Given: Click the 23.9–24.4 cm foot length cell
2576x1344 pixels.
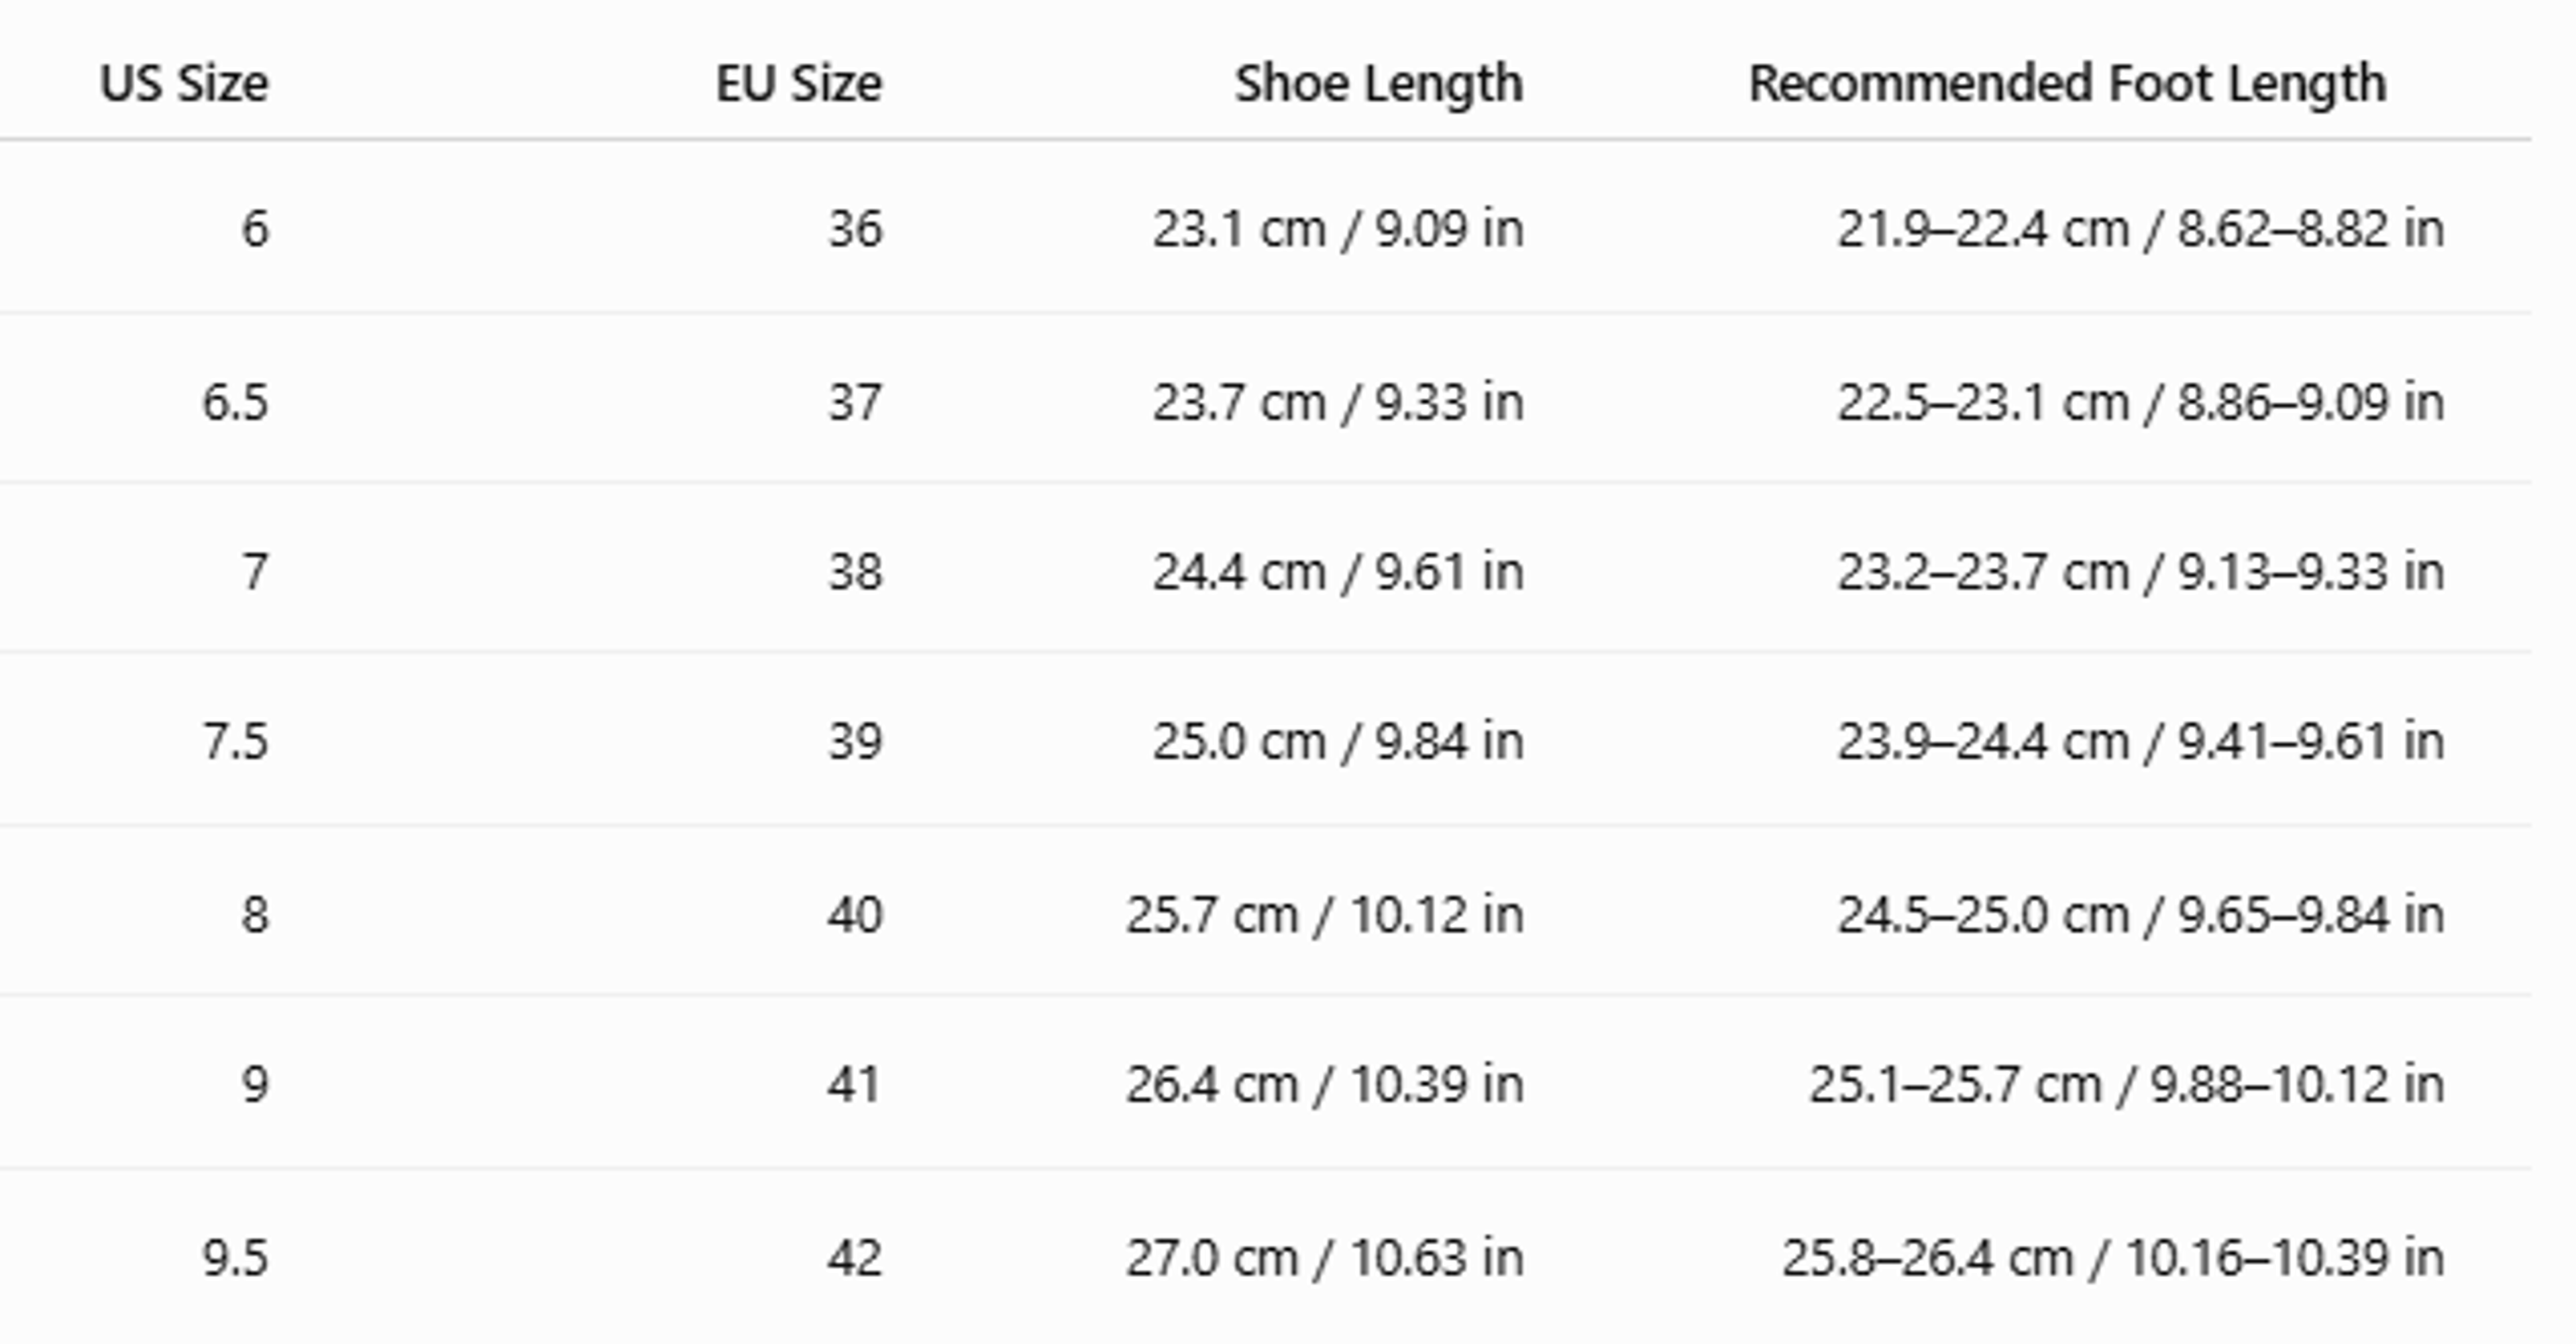Looking at the screenshot, I should point(2140,742).
